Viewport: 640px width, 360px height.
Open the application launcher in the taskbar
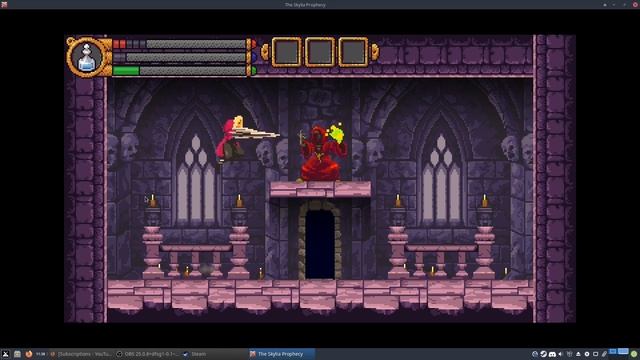point(5,354)
